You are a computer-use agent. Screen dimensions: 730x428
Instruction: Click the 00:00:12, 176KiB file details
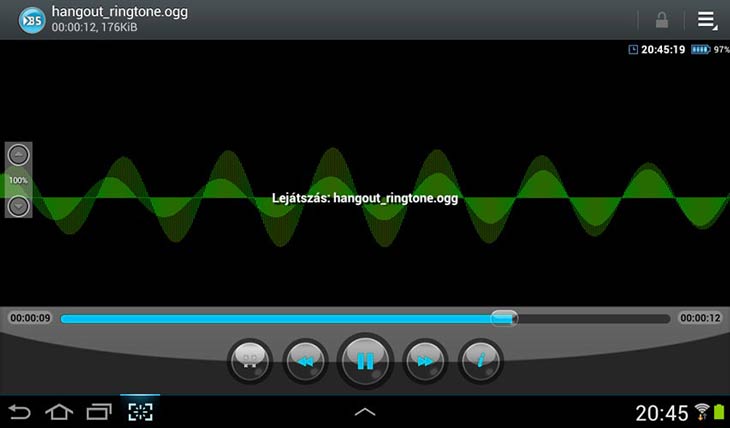click(95, 27)
